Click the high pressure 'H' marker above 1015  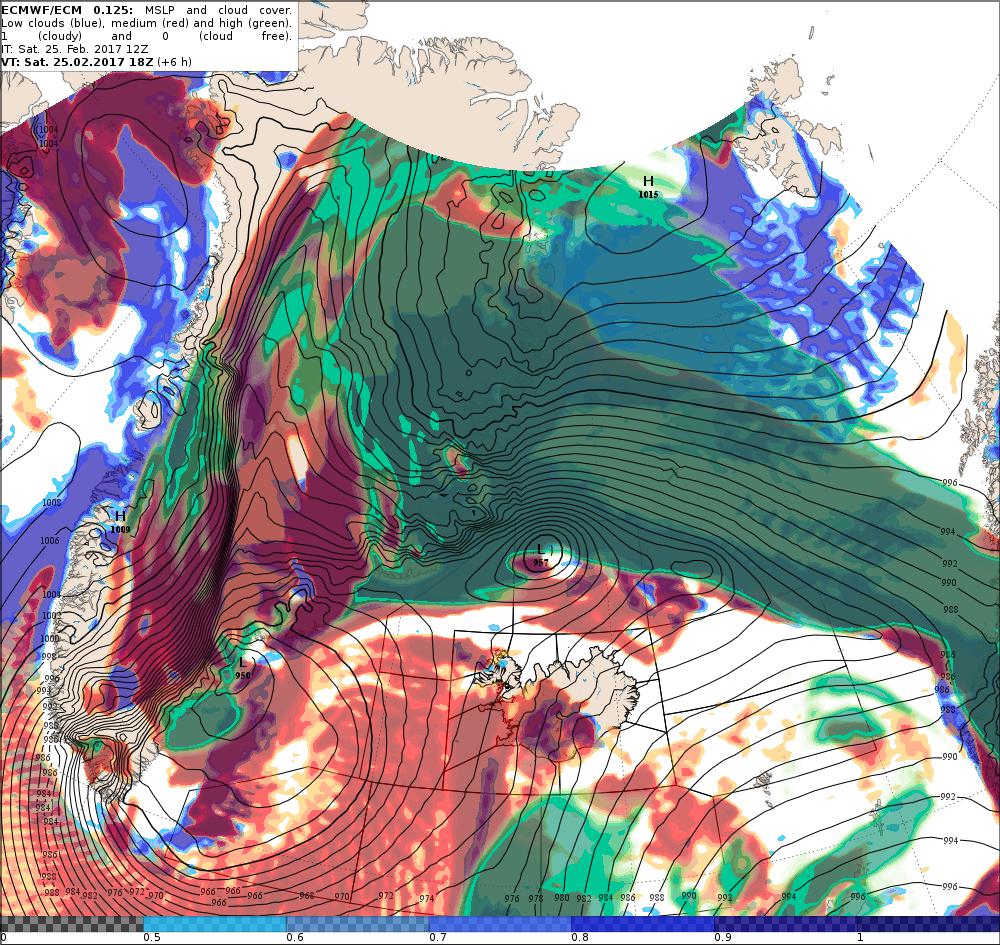[648, 181]
